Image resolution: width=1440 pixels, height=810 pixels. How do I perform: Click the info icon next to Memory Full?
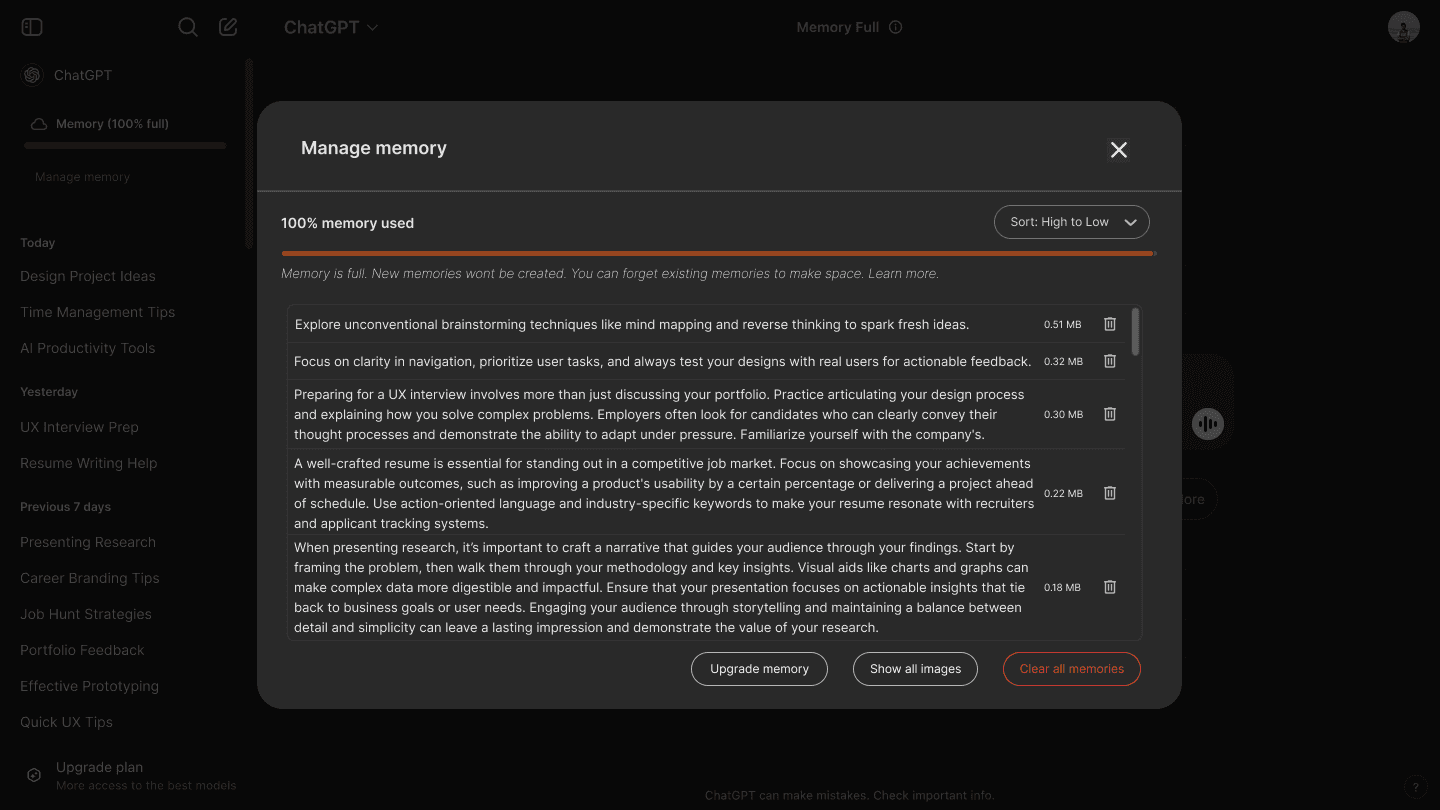(896, 27)
